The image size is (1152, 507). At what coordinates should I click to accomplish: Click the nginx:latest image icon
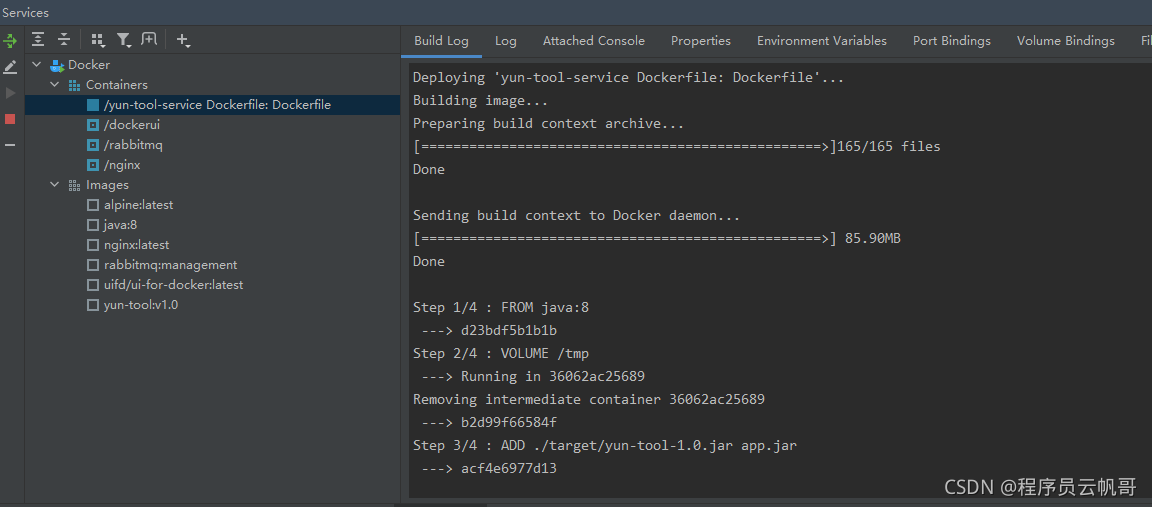click(x=93, y=245)
